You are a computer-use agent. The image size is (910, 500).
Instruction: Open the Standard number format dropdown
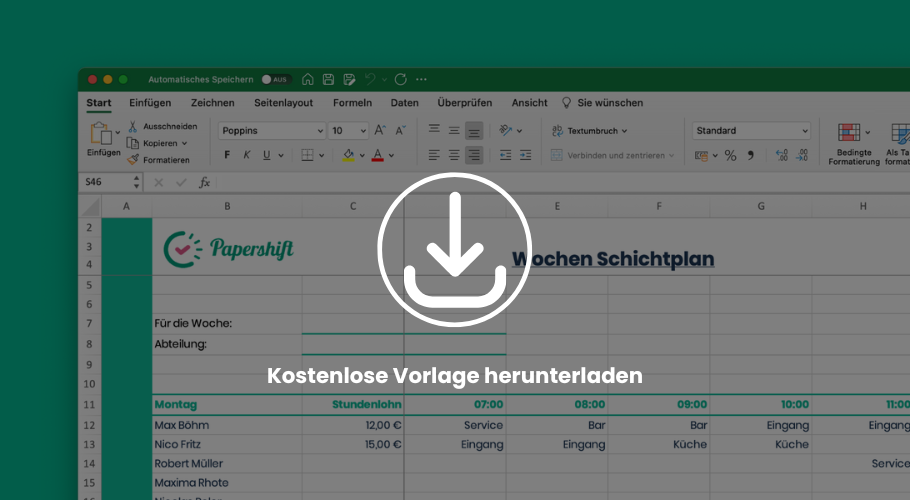[x=751, y=131]
